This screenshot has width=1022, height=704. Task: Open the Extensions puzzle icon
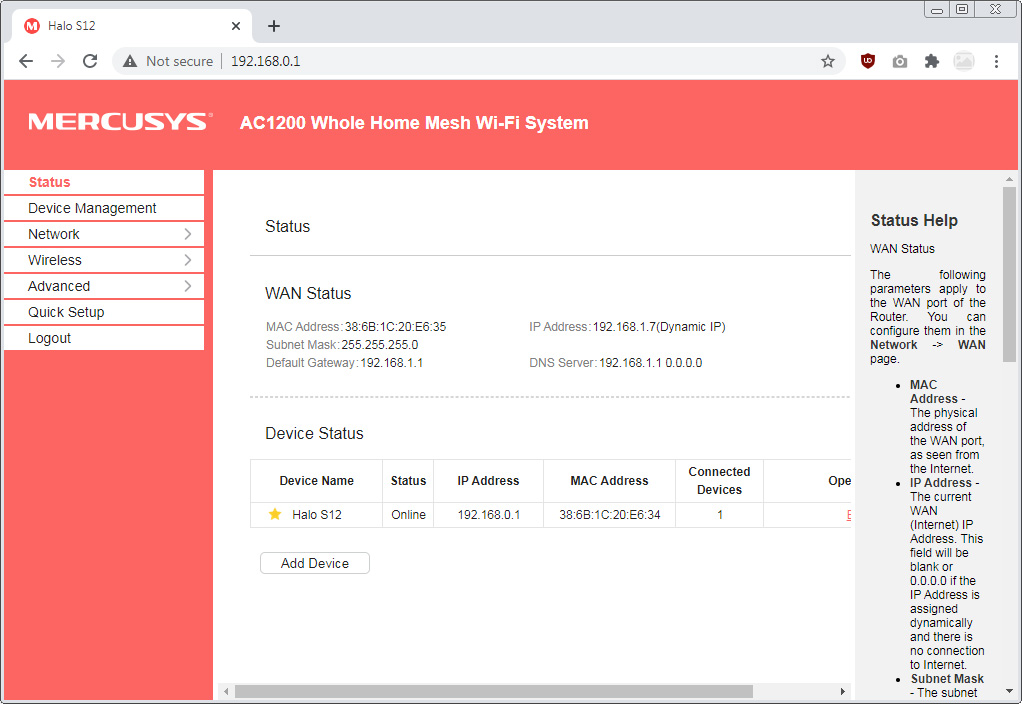[x=932, y=61]
